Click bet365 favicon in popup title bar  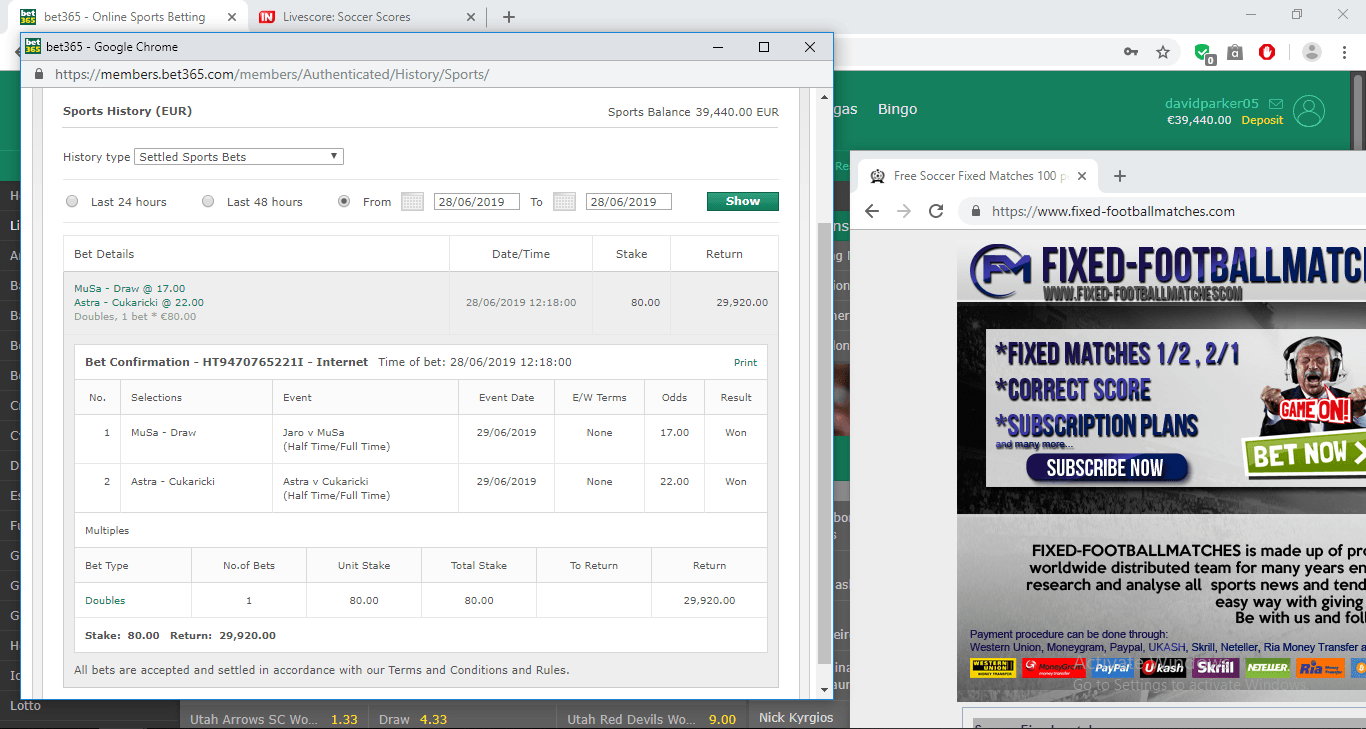tap(33, 46)
